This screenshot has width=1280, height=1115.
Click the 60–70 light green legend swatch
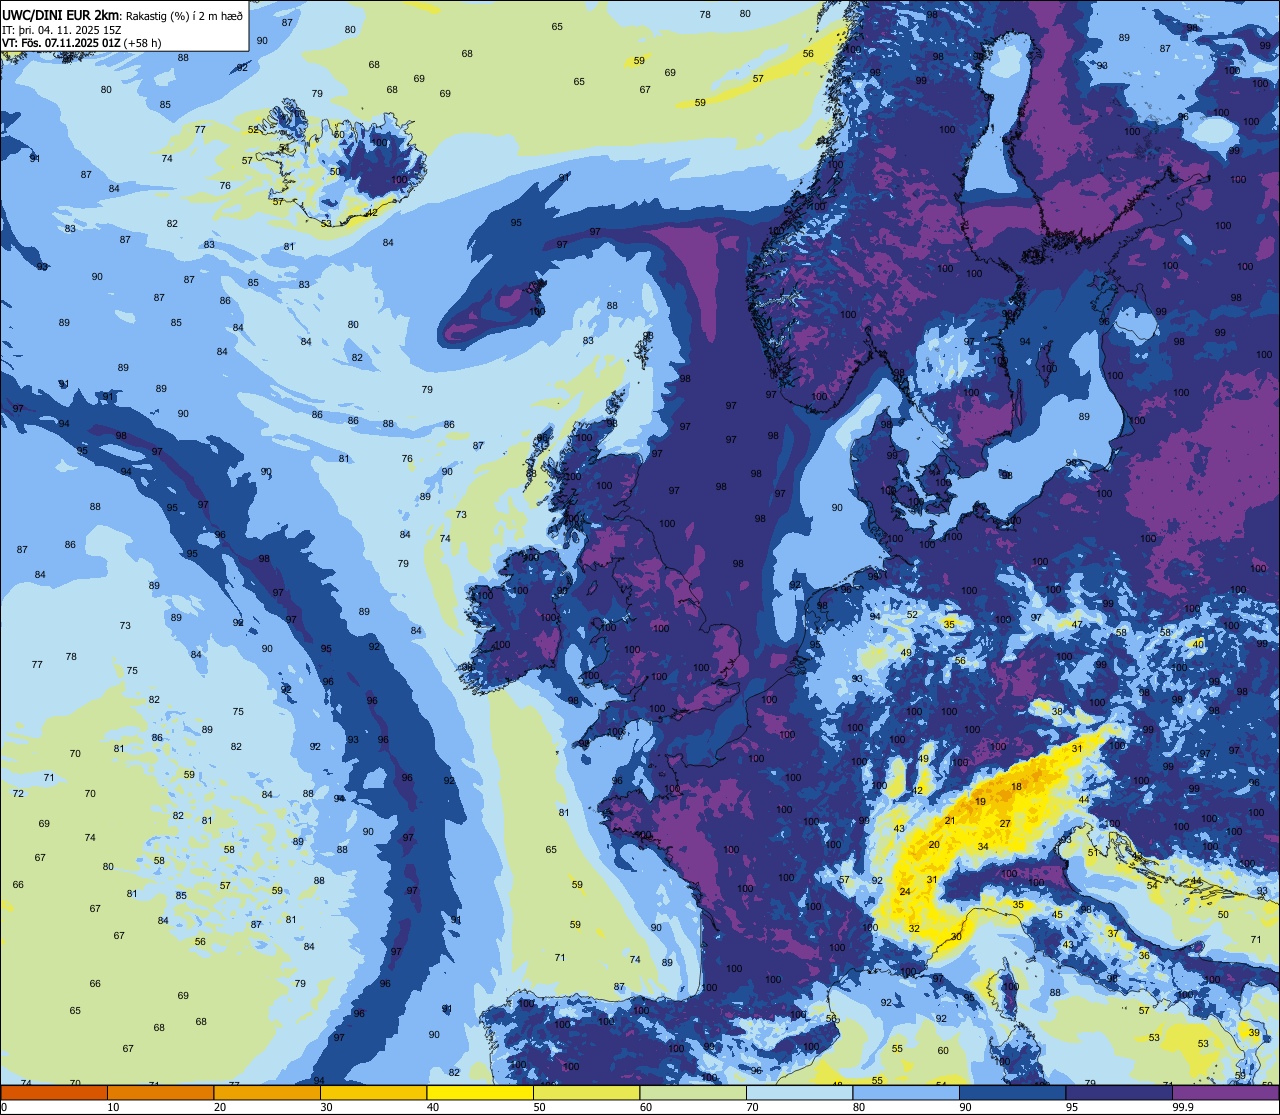pos(693,1092)
